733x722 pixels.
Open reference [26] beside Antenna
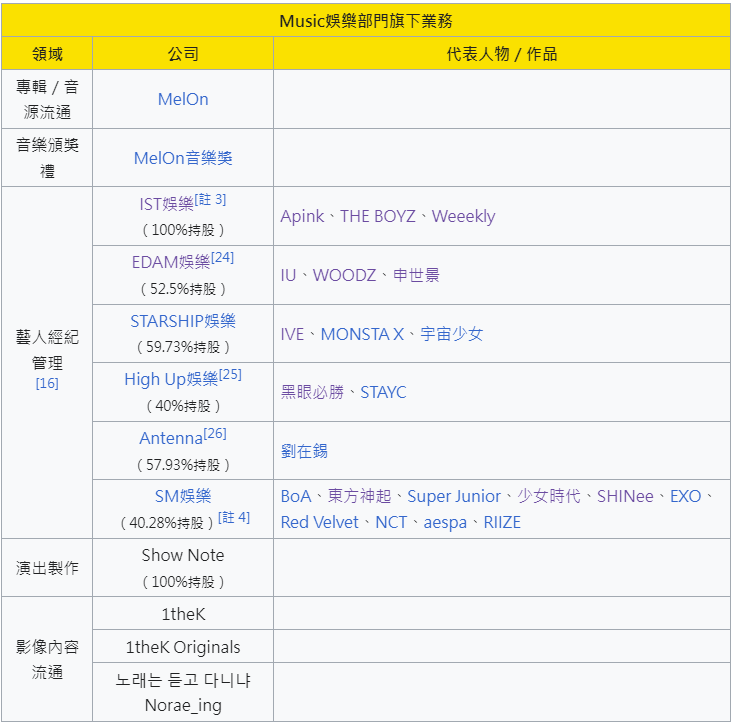pyautogui.click(x=215, y=433)
